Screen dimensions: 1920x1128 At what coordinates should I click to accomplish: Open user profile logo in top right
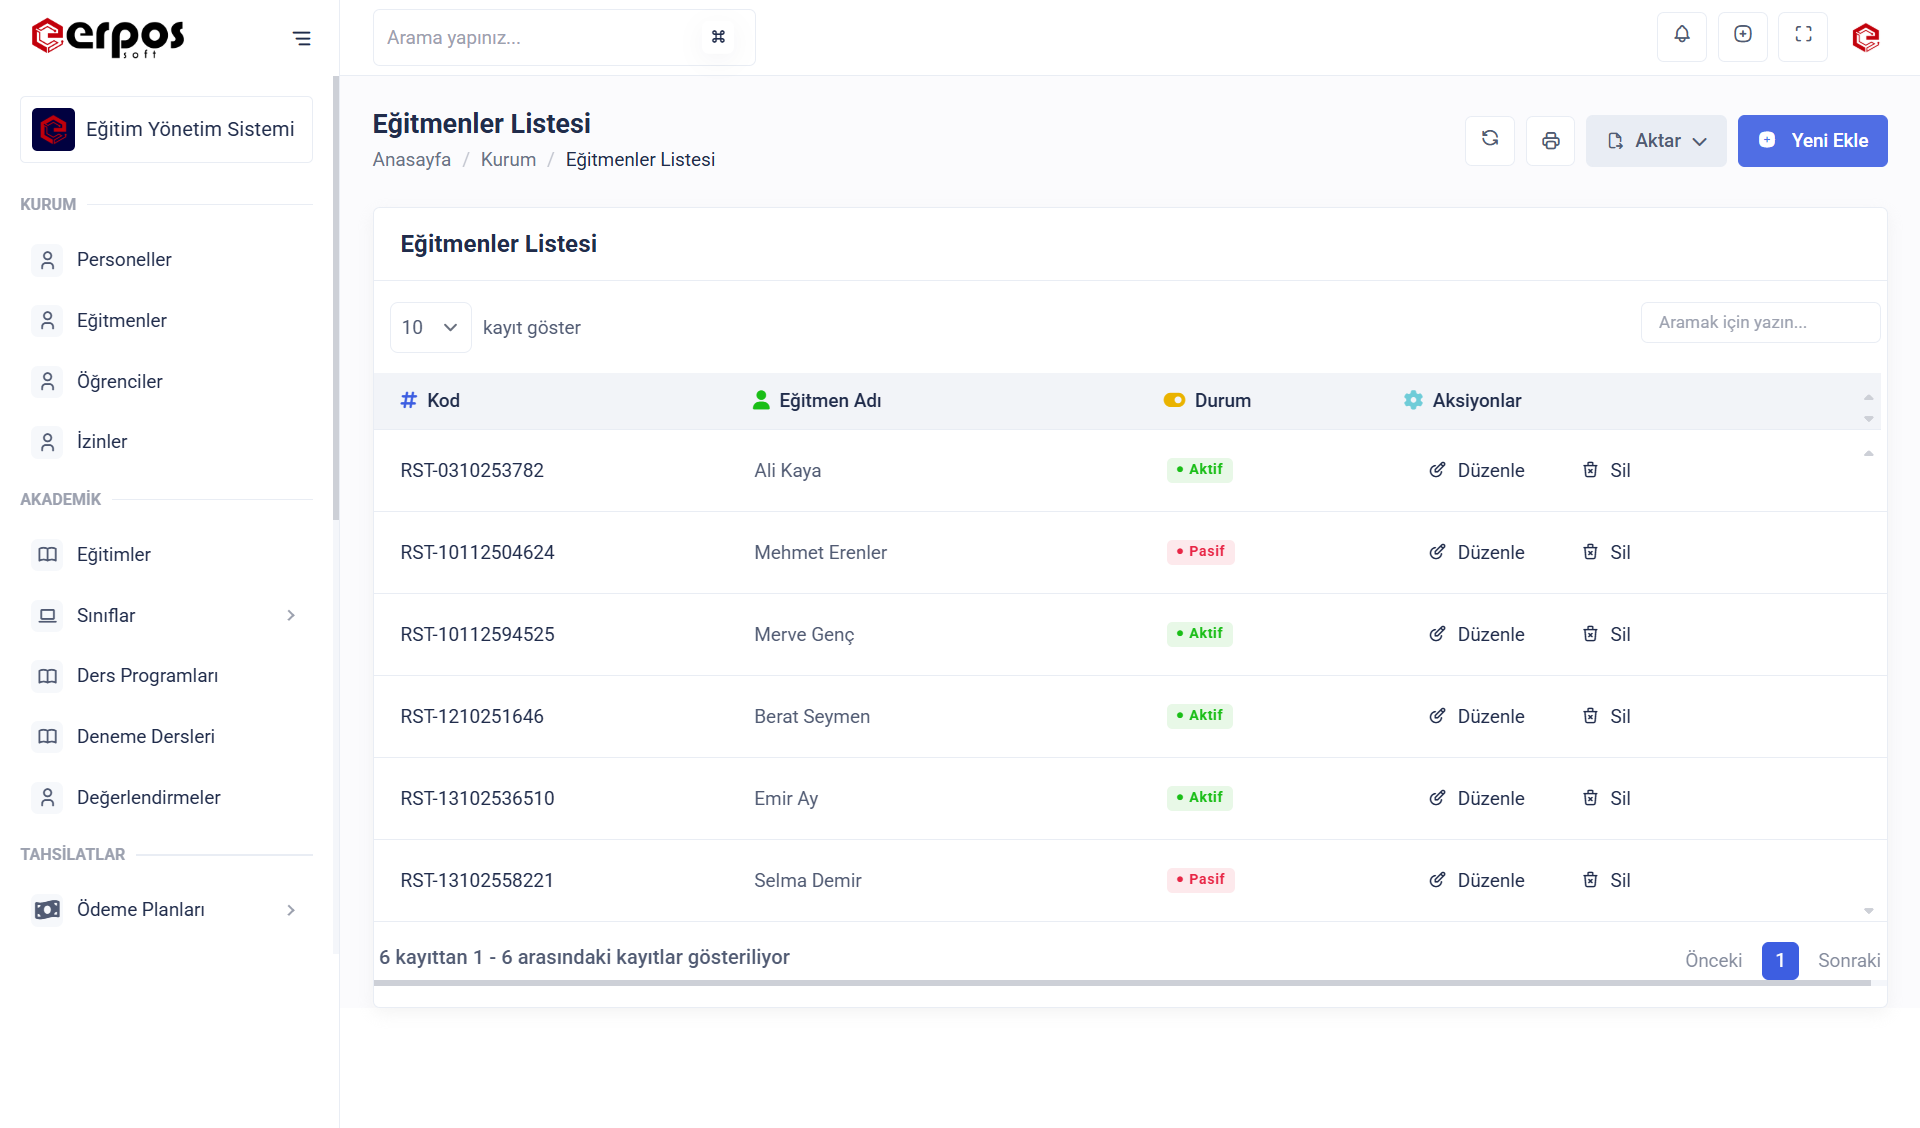(x=1865, y=38)
